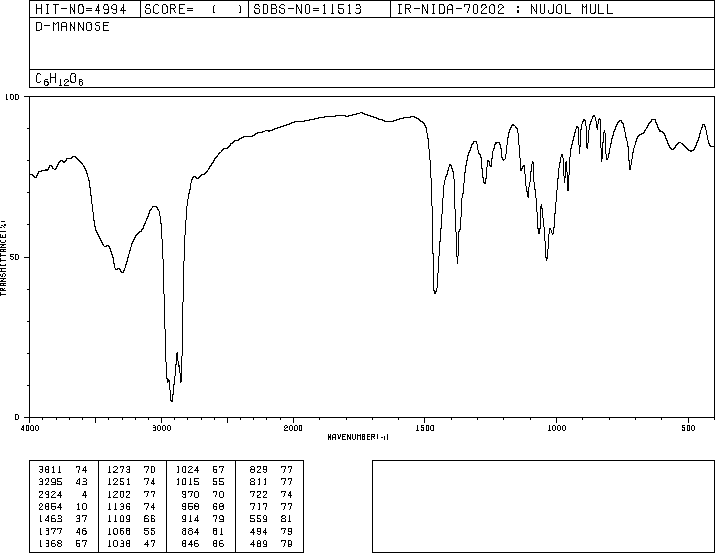The height and width of the screenshot is (553, 715).
Task: Click the 914 peak table entry
Action: pos(190,519)
